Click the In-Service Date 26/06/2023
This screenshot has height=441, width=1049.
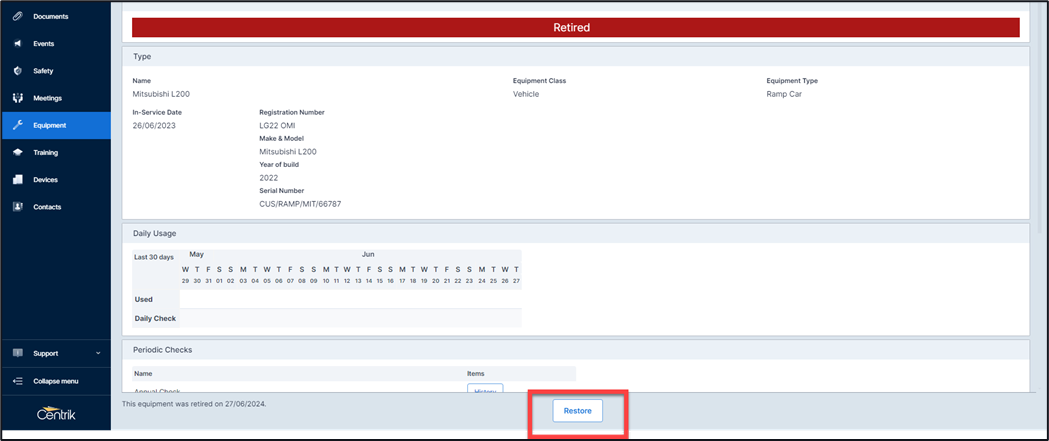[154, 125]
